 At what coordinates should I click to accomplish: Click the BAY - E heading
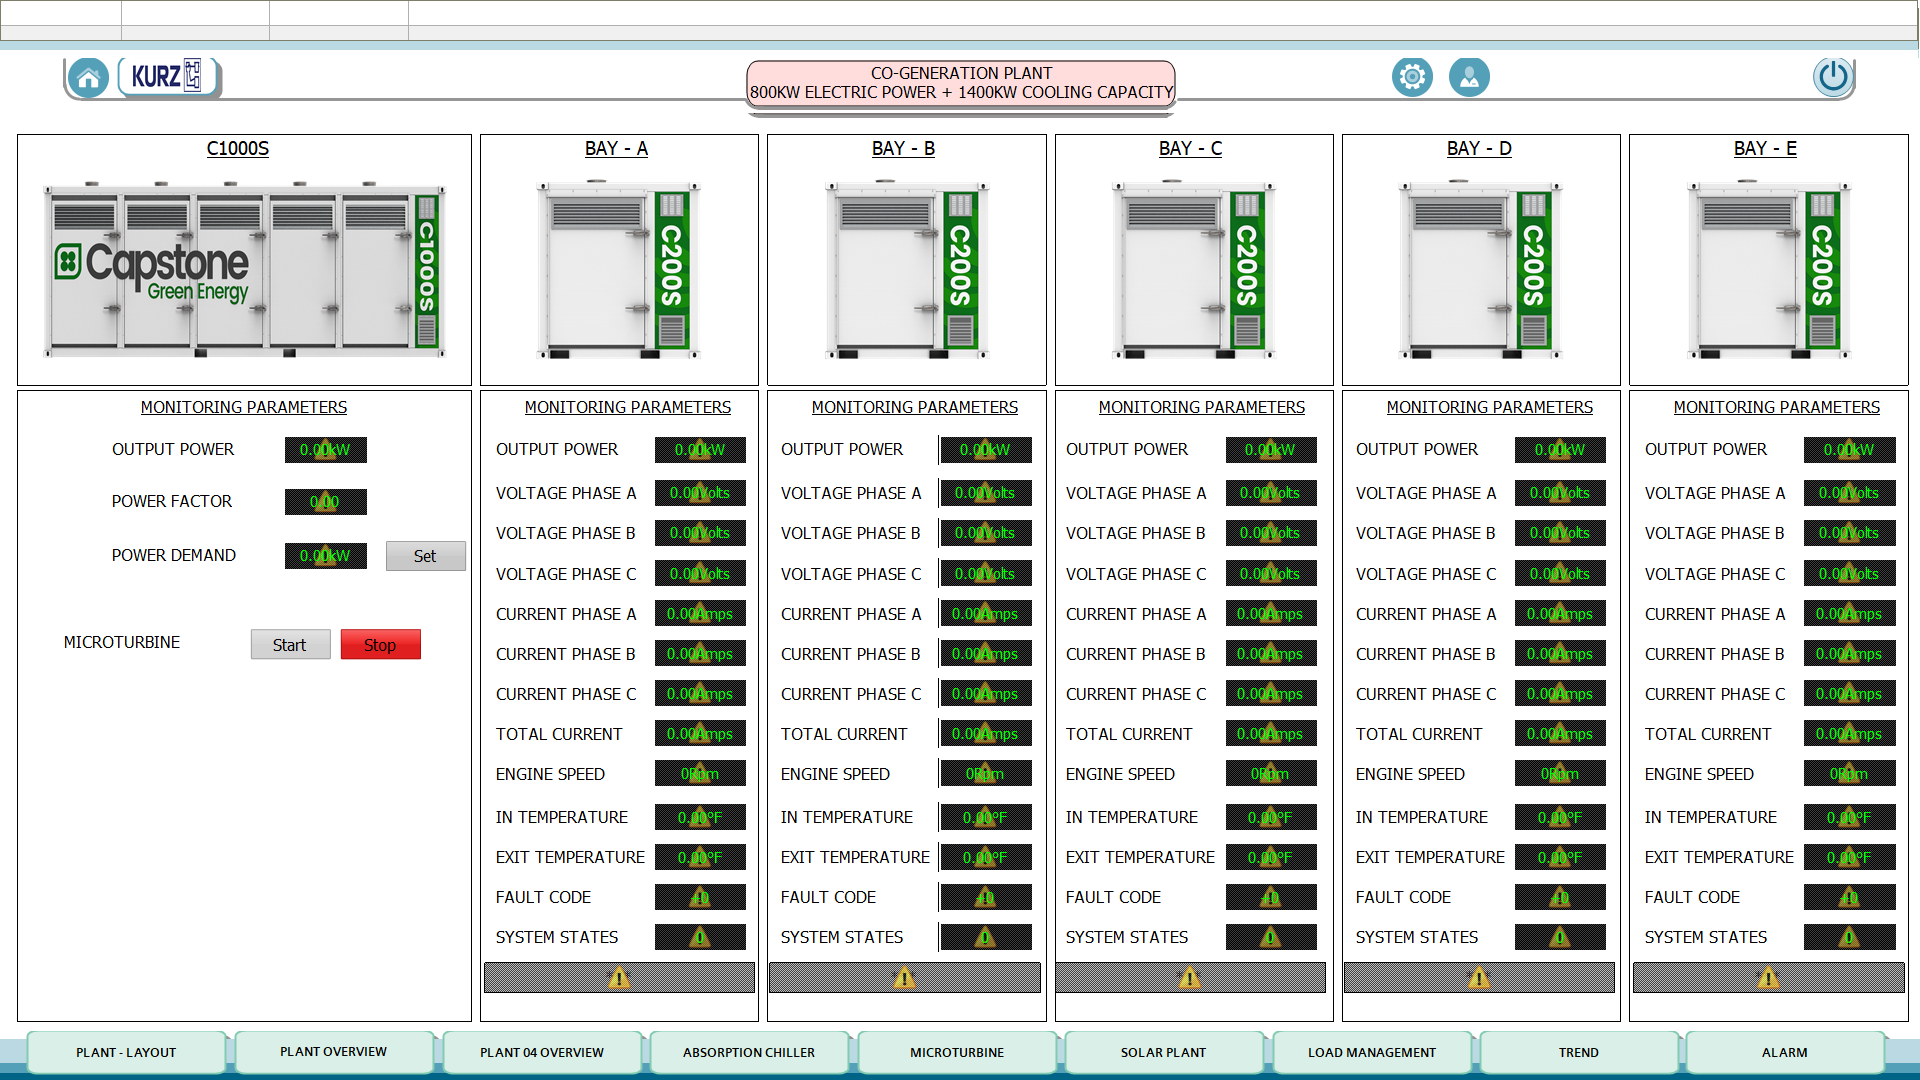point(1765,148)
